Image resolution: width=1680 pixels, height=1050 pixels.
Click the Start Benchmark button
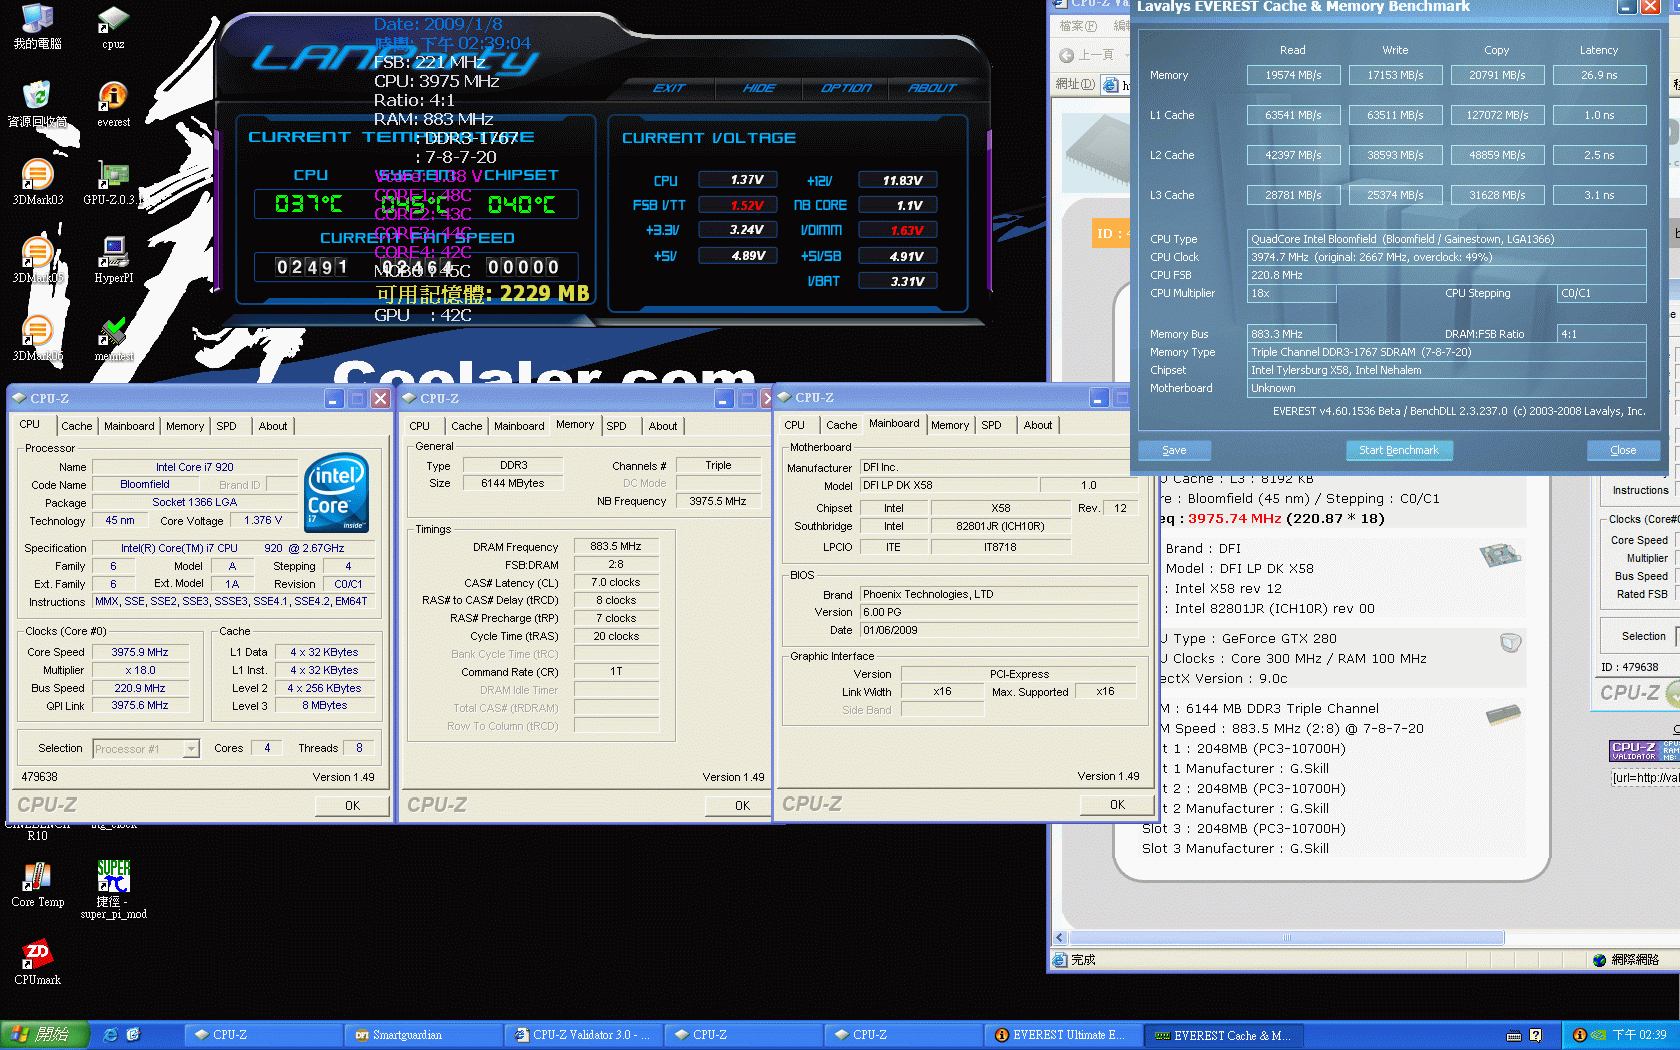pyautogui.click(x=1399, y=450)
